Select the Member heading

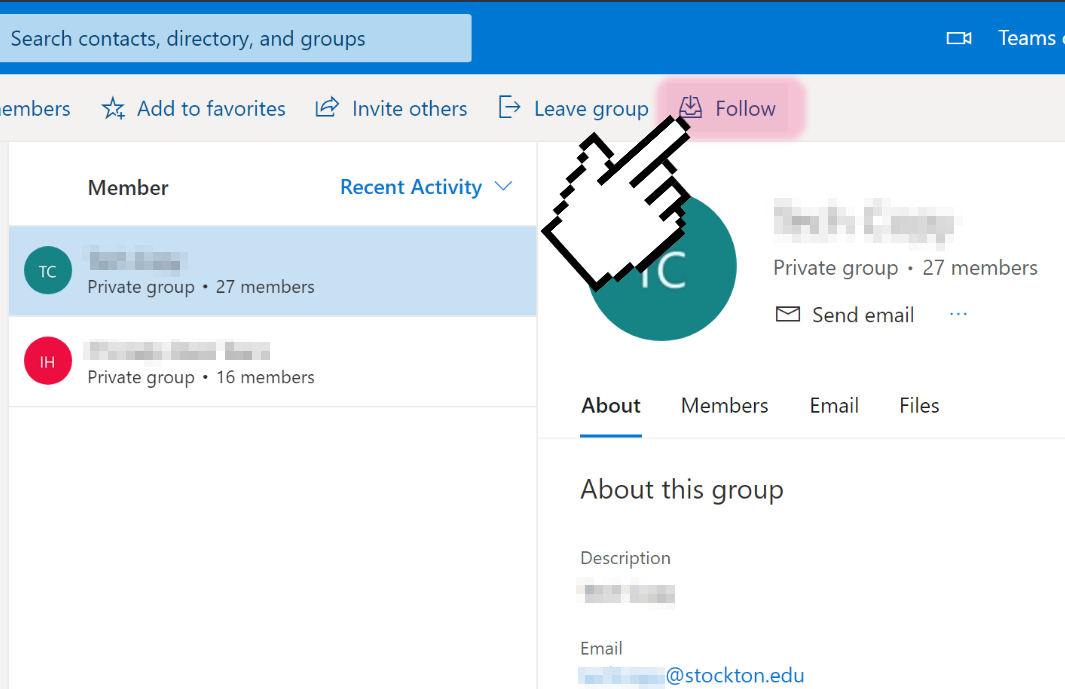point(128,188)
